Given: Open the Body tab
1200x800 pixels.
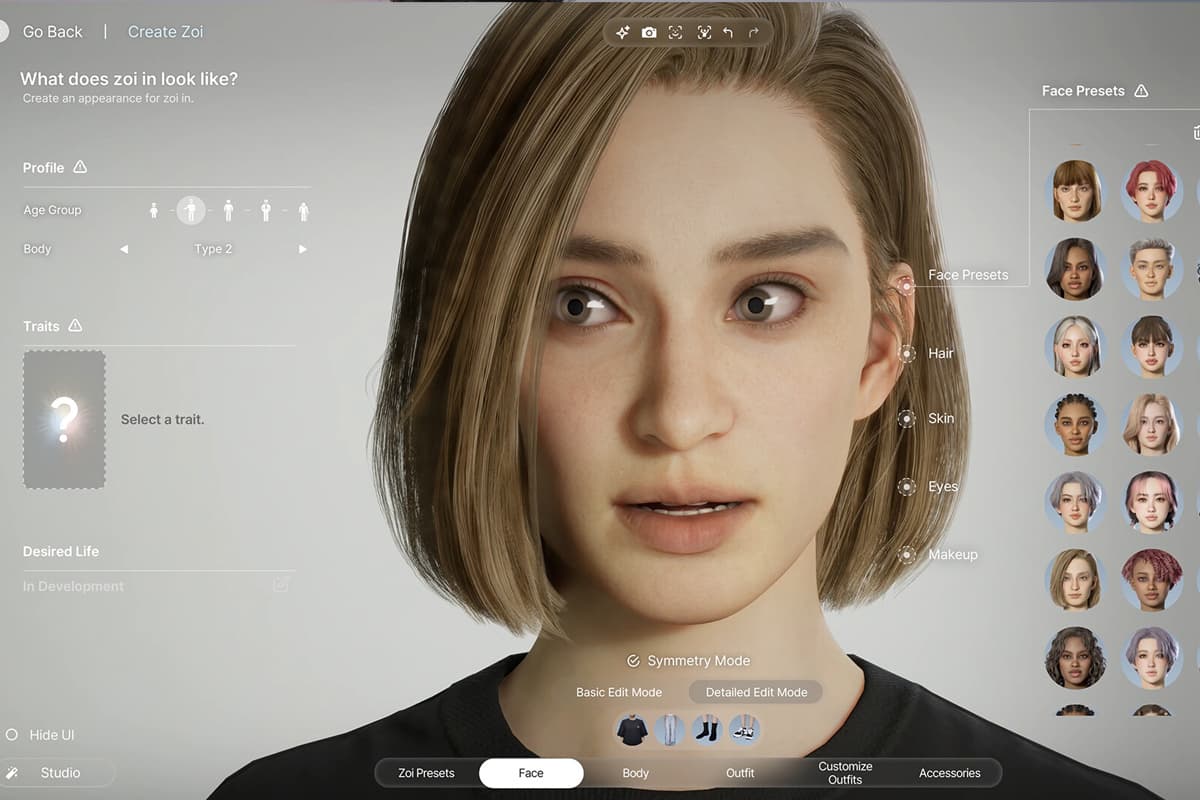Looking at the screenshot, I should tap(635, 773).
